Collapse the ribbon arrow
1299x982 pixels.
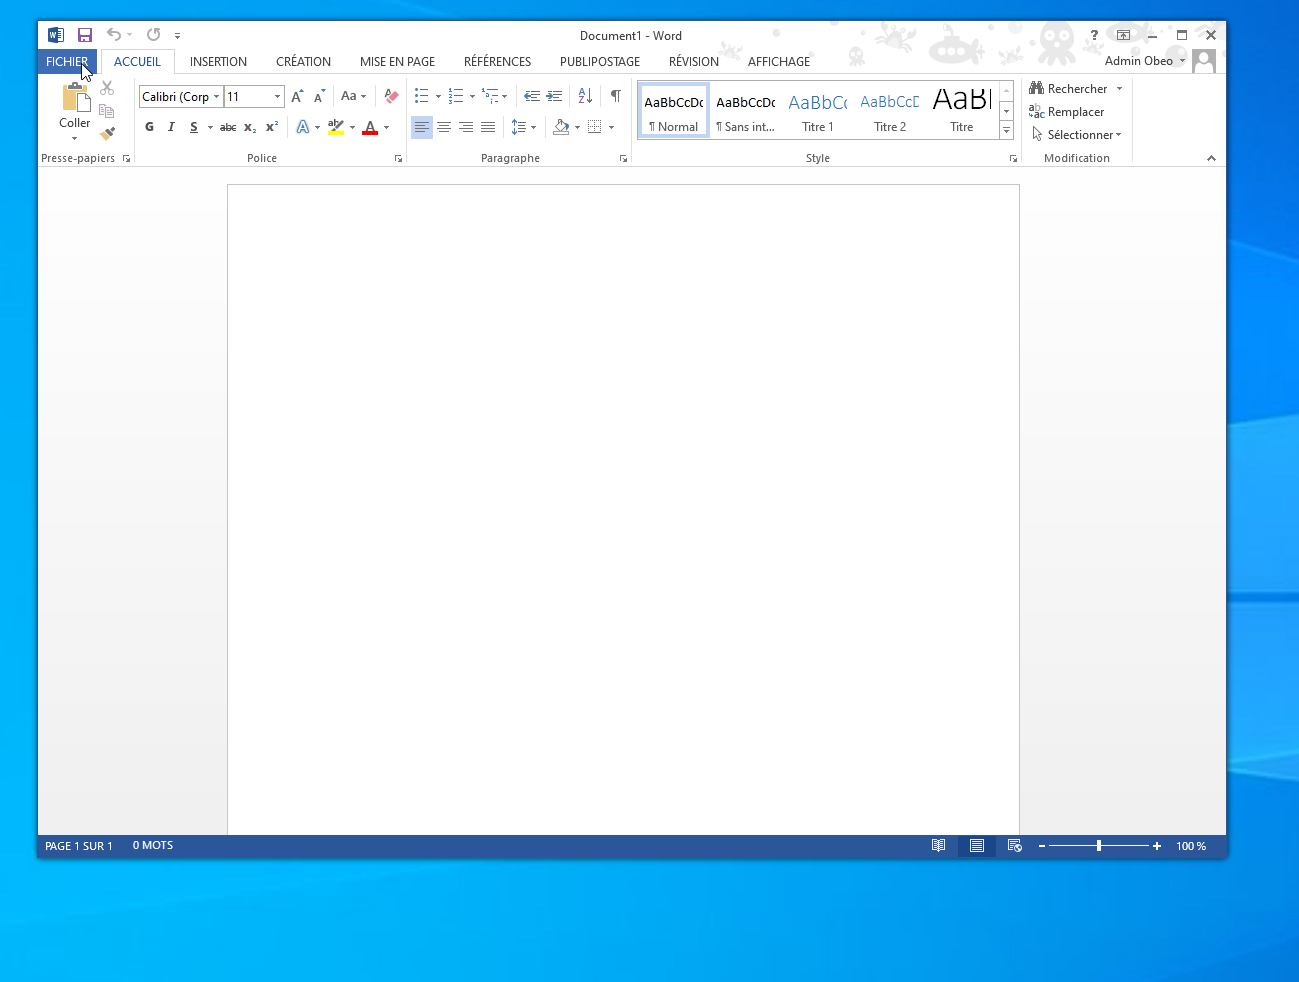tap(1211, 158)
